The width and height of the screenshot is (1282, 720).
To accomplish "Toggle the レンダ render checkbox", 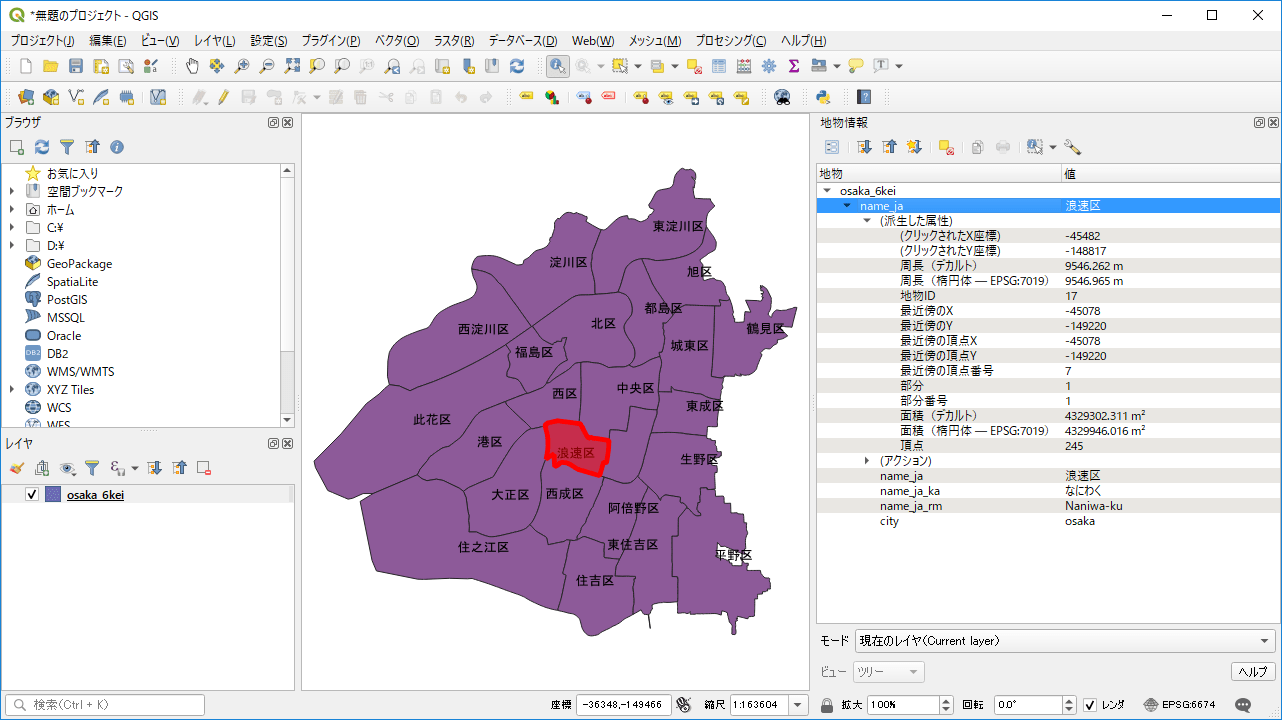I will click(1091, 705).
